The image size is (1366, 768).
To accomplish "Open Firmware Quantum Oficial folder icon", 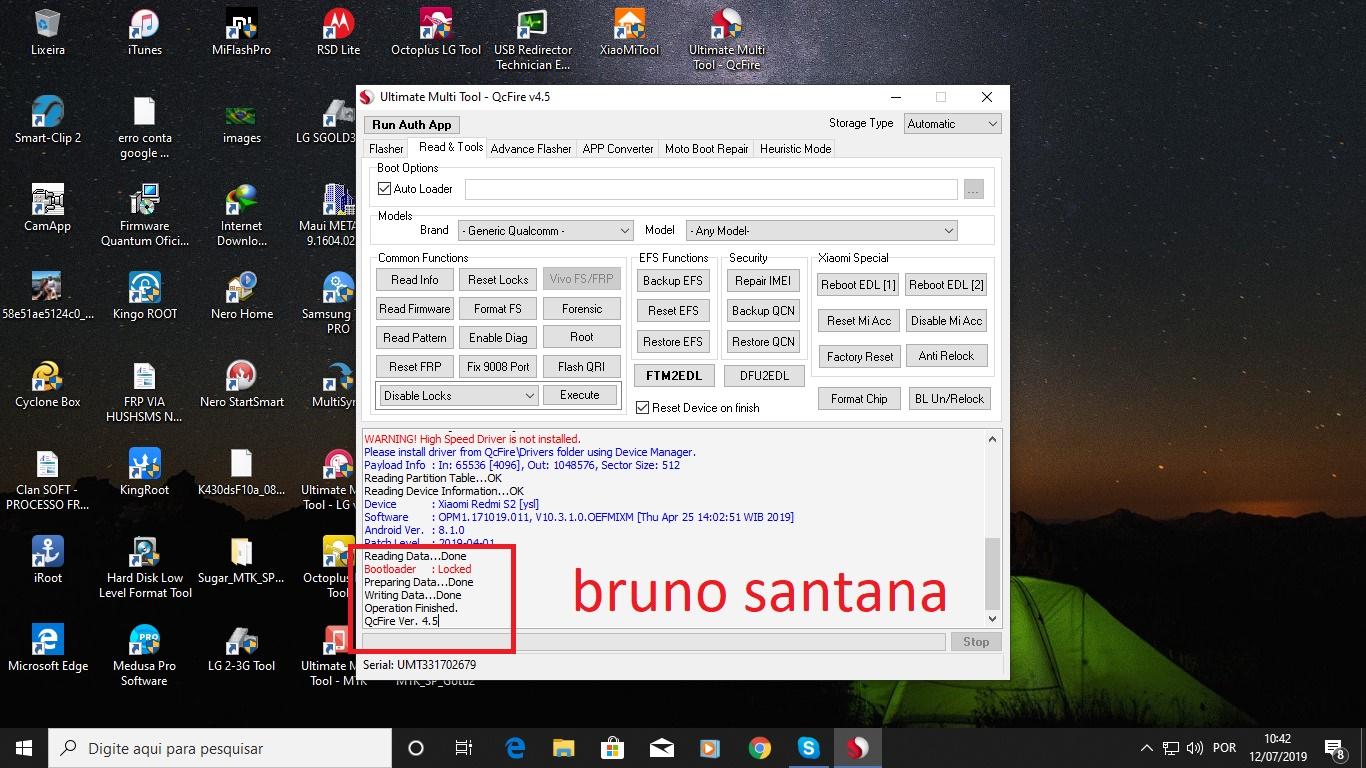I will pyautogui.click(x=144, y=216).
